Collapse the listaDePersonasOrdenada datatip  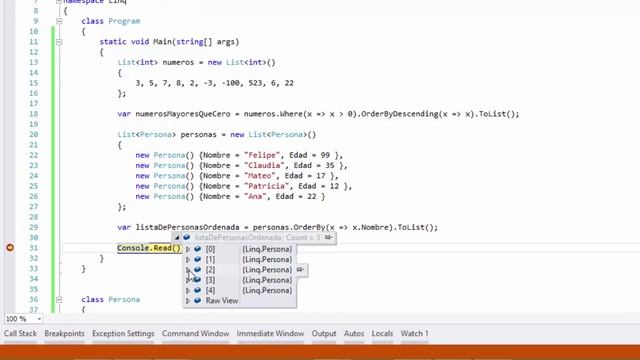point(177,237)
